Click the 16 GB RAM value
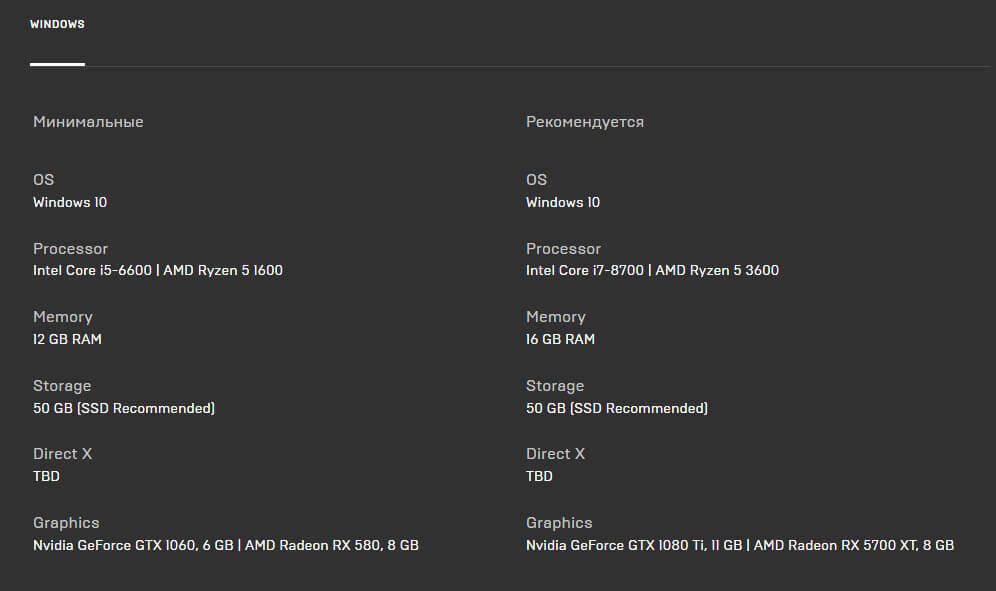The width and height of the screenshot is (996, 591). [560, 339]
